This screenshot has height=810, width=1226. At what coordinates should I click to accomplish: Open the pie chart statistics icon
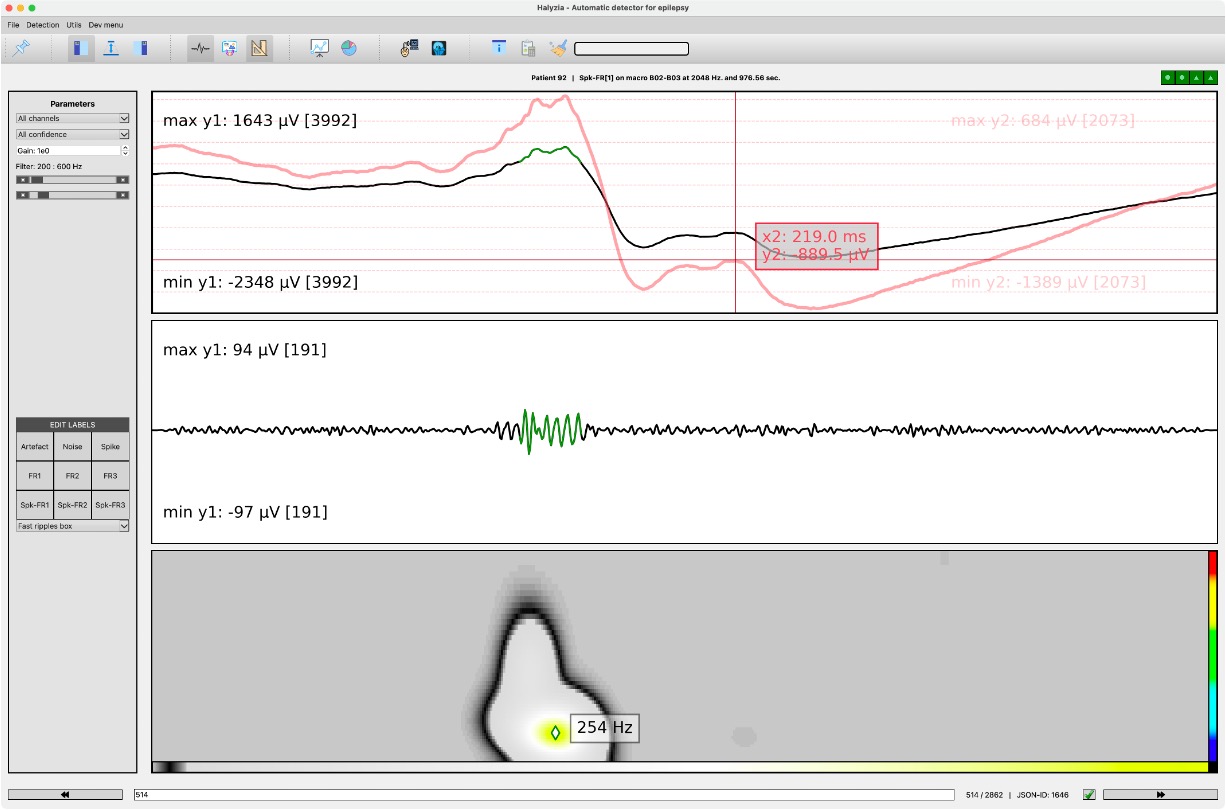[351, 47]
